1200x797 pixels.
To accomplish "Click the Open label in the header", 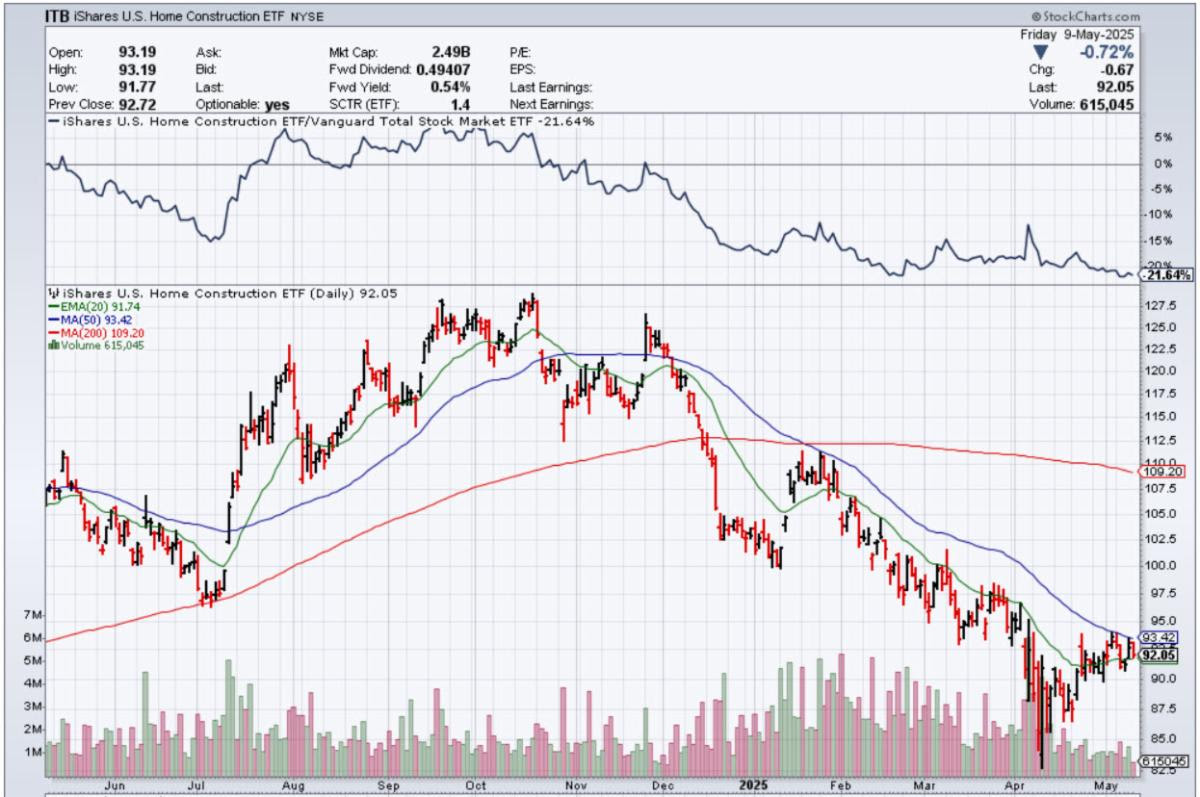I will (64, 51).
